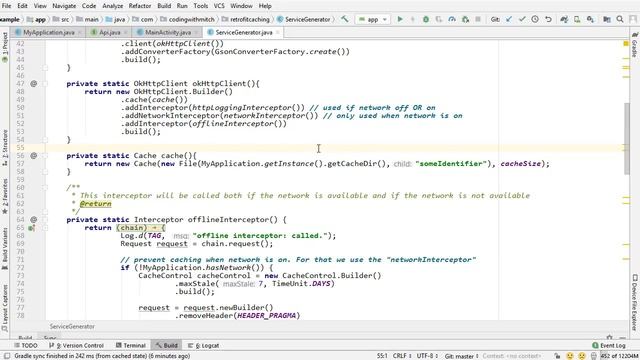Open the File menu
This screenshot has height=360, width=640.
pyautogui.click(x=7, y=6)
